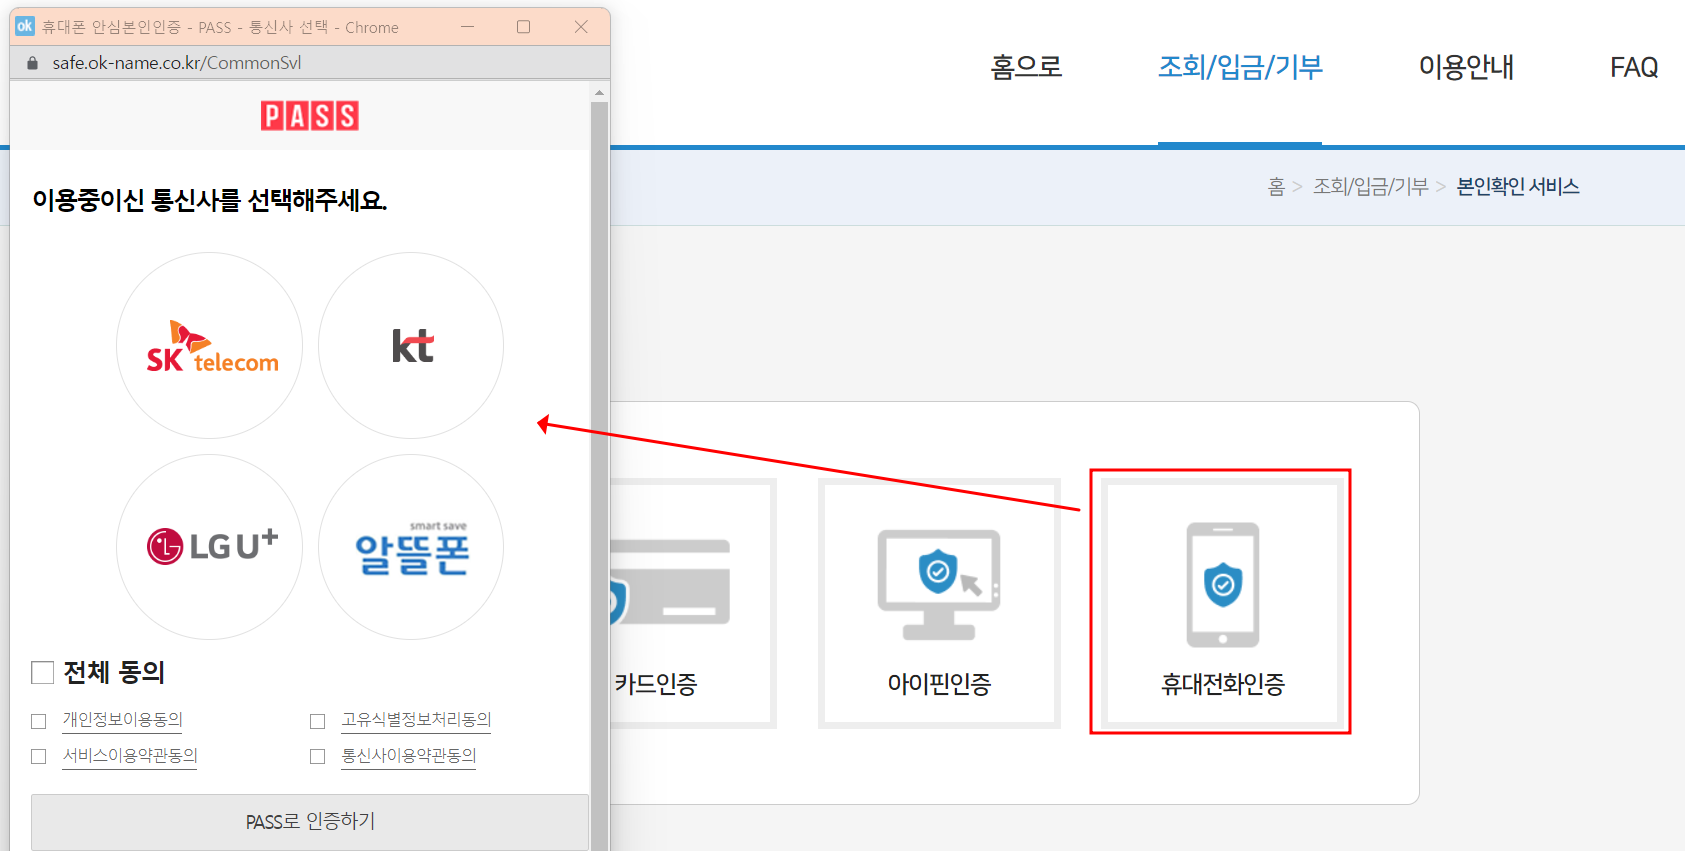This screenshot has height=851, width=1685.
Task: Click the safe.ok-name.co.kr address bar URL
Action: (x=176, y=63)
